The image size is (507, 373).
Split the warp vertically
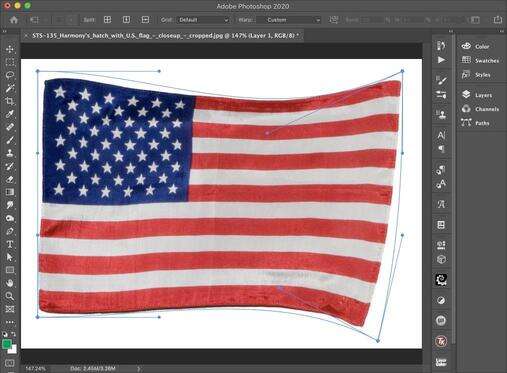point(126,20)
